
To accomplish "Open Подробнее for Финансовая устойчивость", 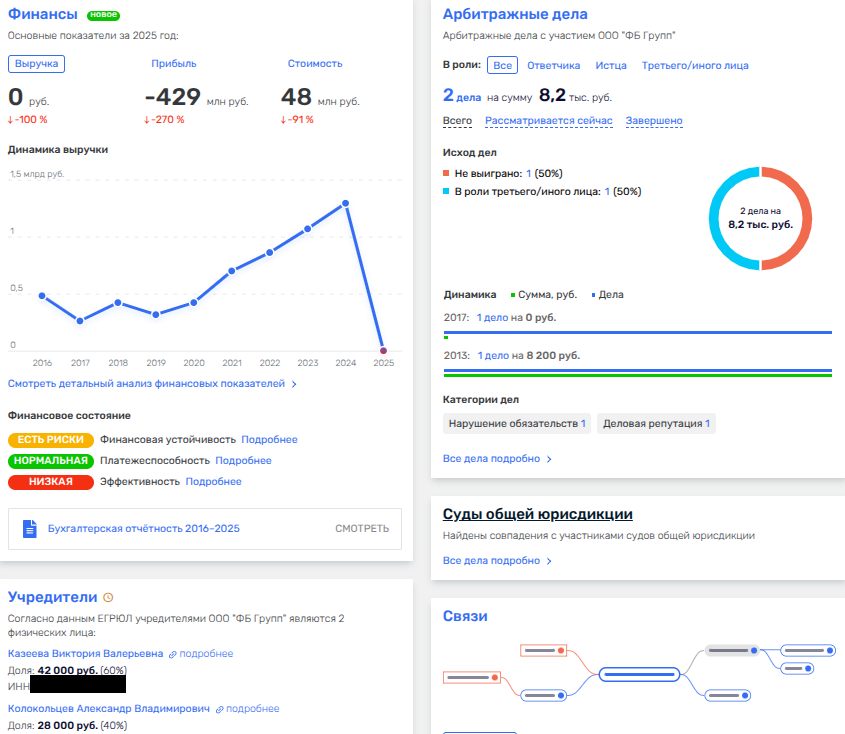I will click(269, 439).
